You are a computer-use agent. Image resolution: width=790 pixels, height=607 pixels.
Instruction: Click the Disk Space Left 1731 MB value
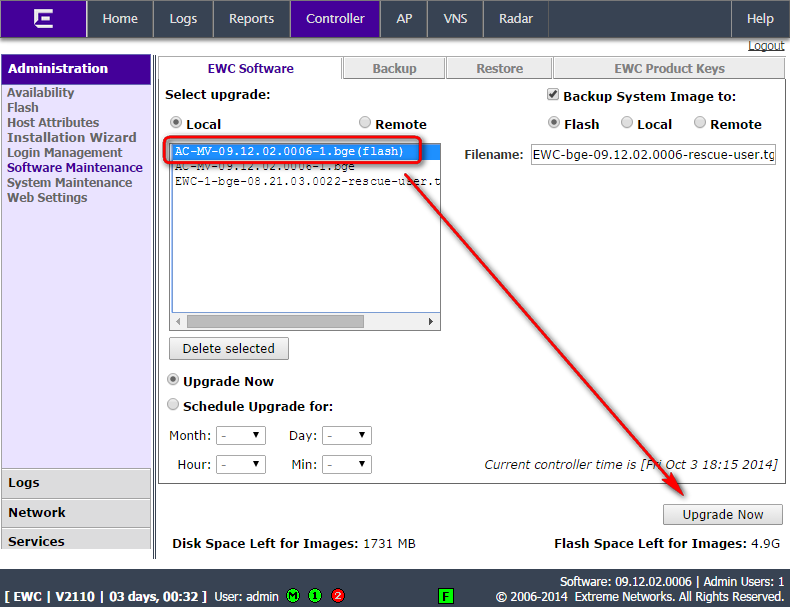(x=389, y=544)
